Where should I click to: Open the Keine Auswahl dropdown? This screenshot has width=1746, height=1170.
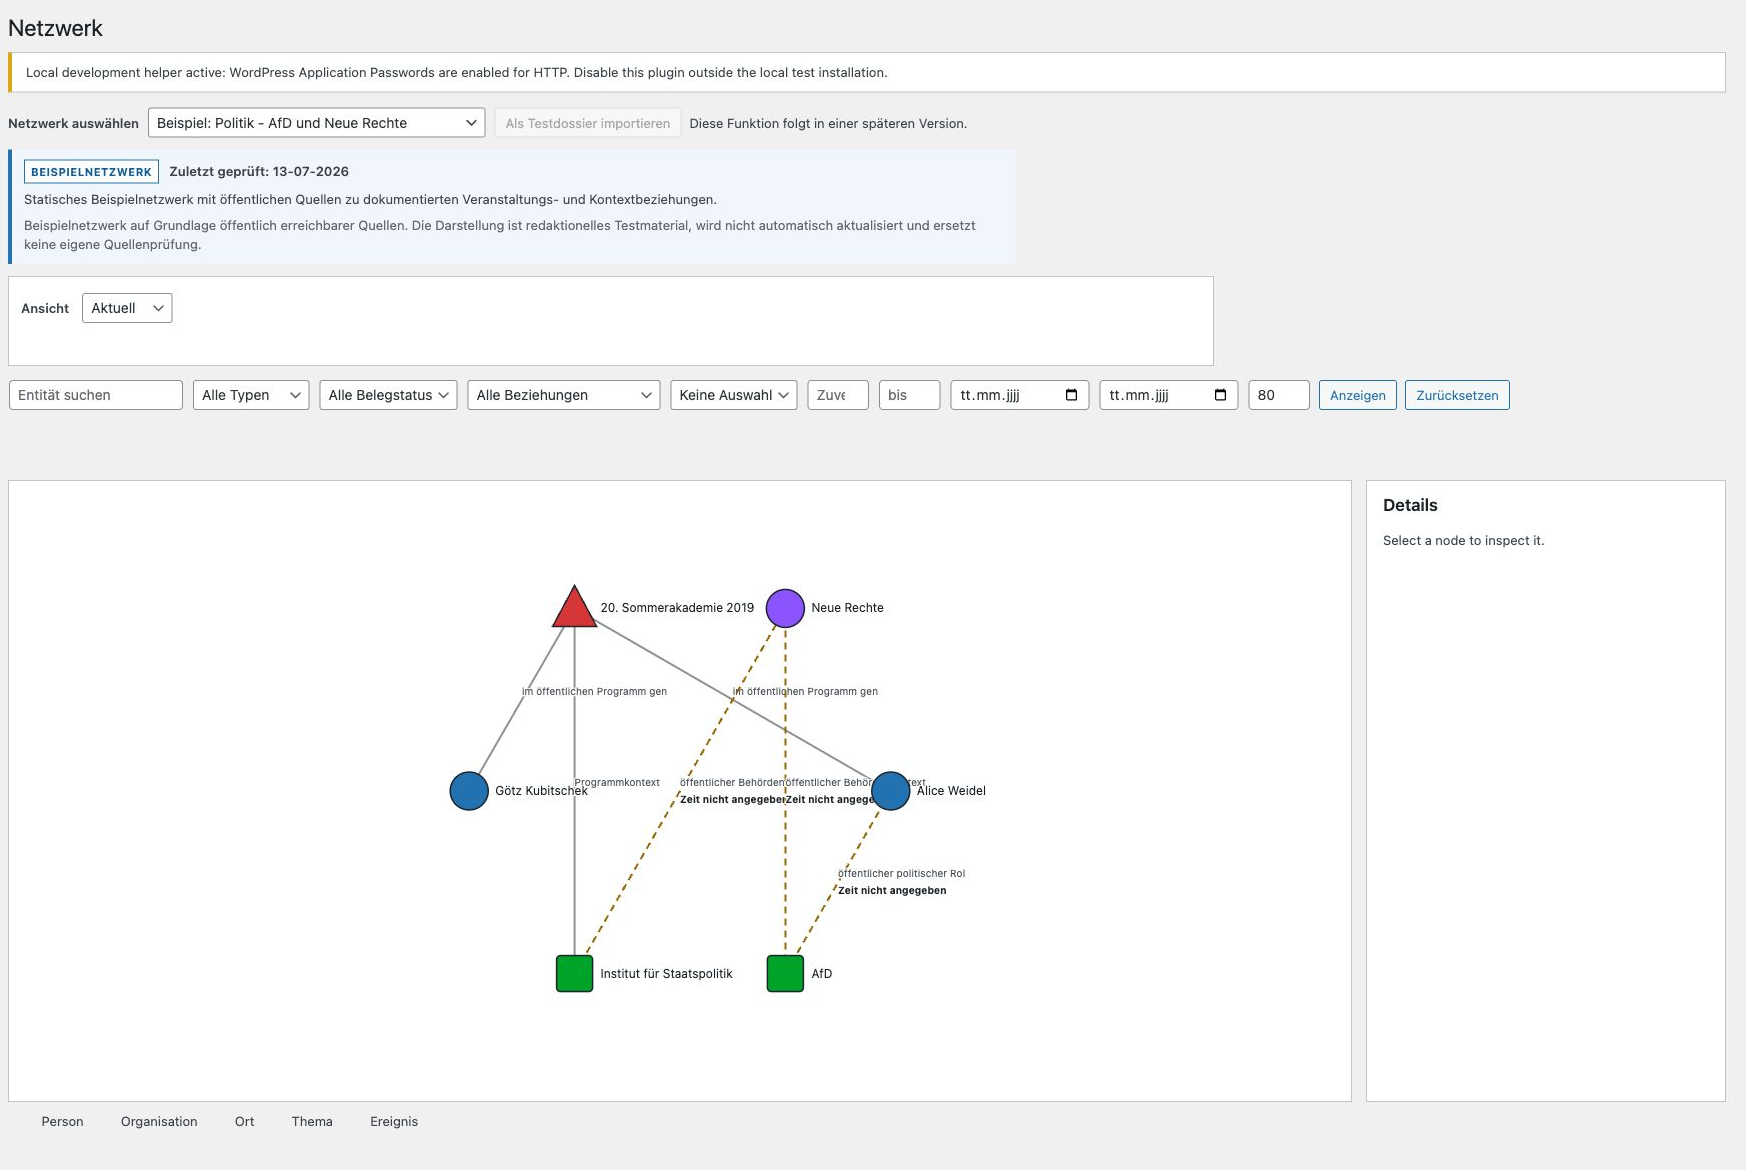[x=734, y=395]
